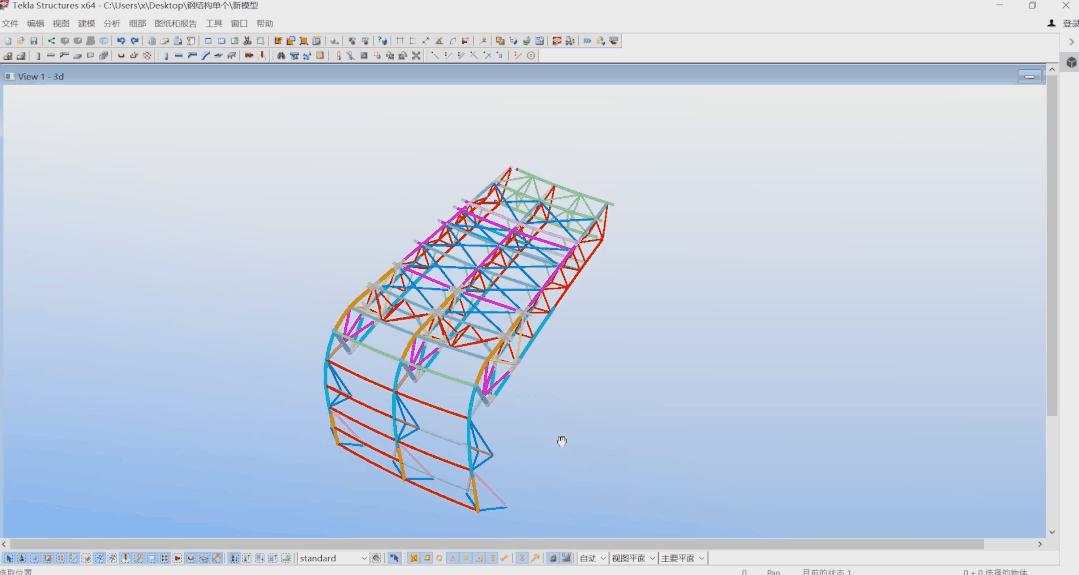Toggle the orange circle snap switch
This screenshot has height=575, width=1079.
click(439, 558)
